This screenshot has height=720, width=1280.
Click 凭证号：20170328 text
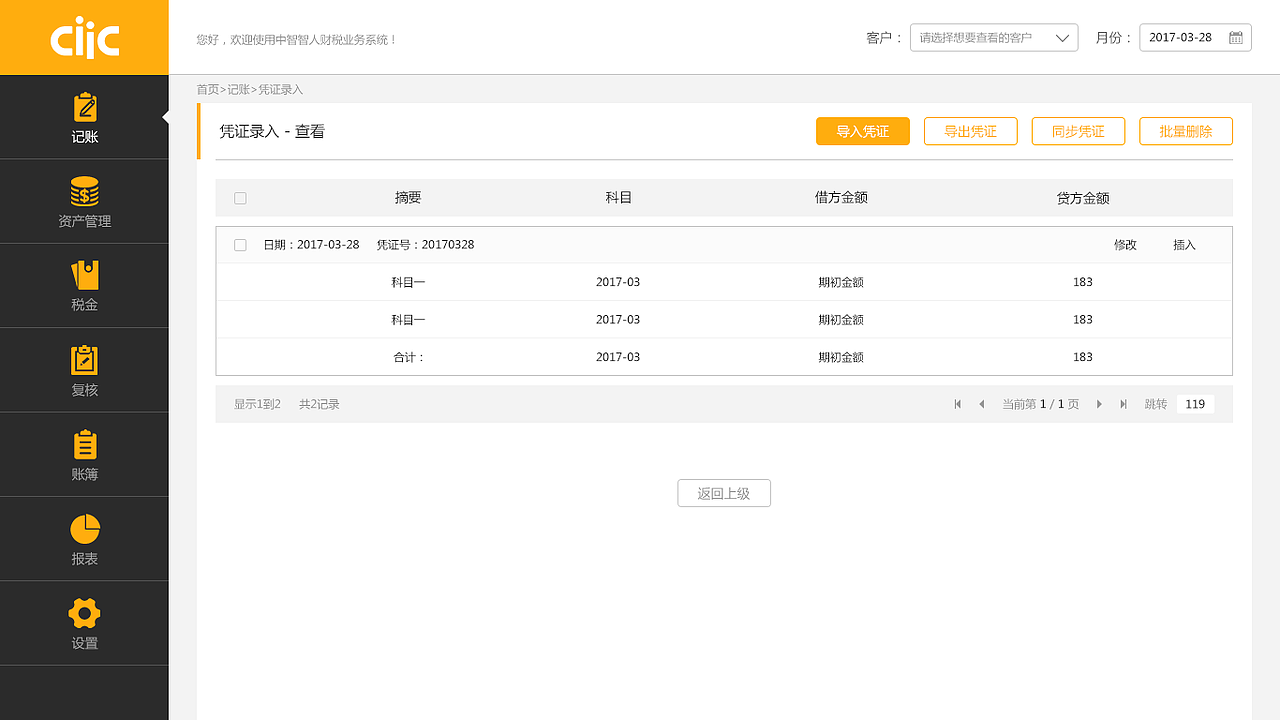425,245
